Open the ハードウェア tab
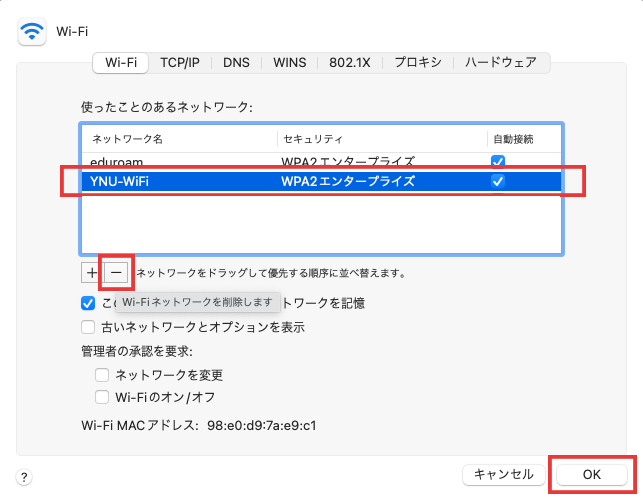643x503 pixels. click(501, 62)
